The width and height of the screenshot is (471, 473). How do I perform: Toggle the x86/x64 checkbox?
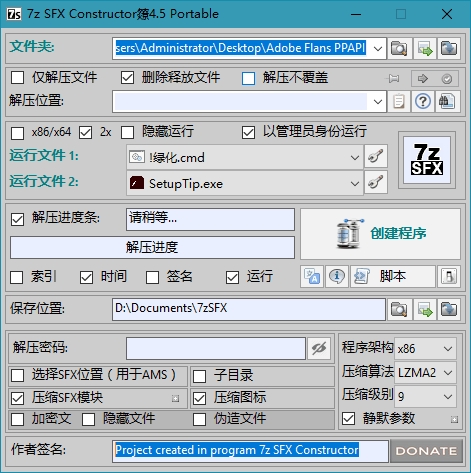[x=17, y=133]
